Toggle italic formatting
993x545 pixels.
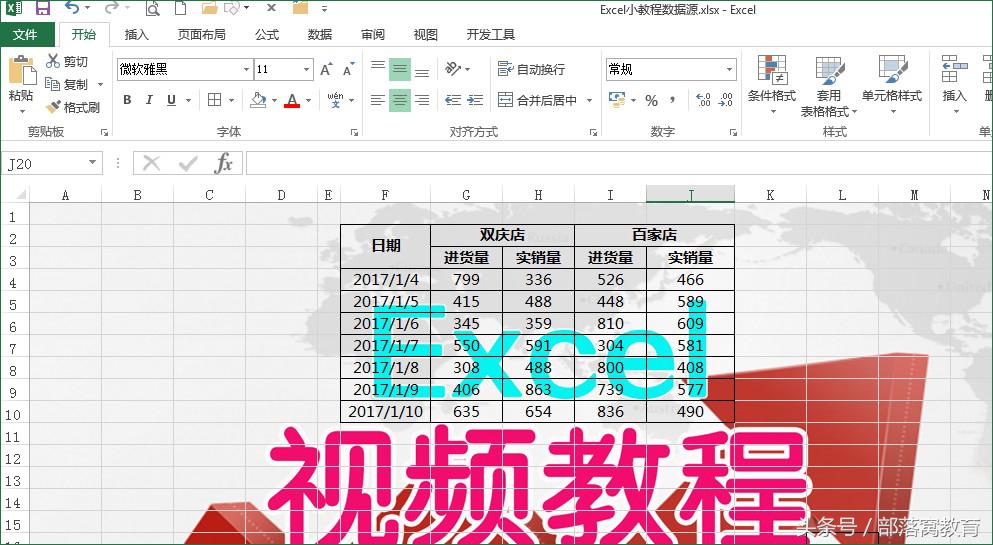(149, 100)
